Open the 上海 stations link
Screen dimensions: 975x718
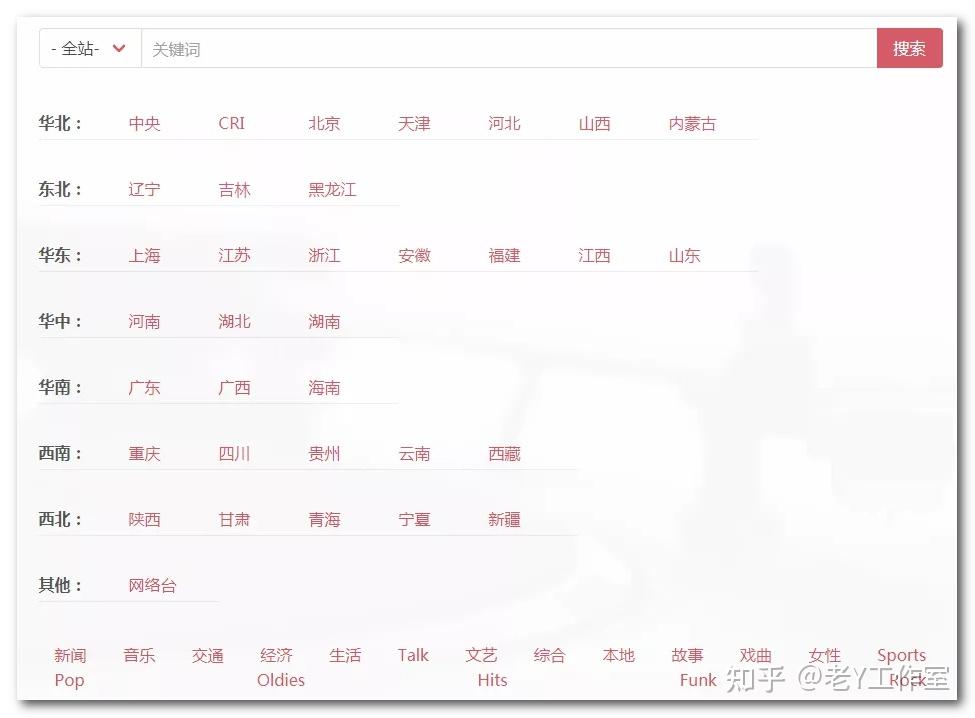point(144,255)
